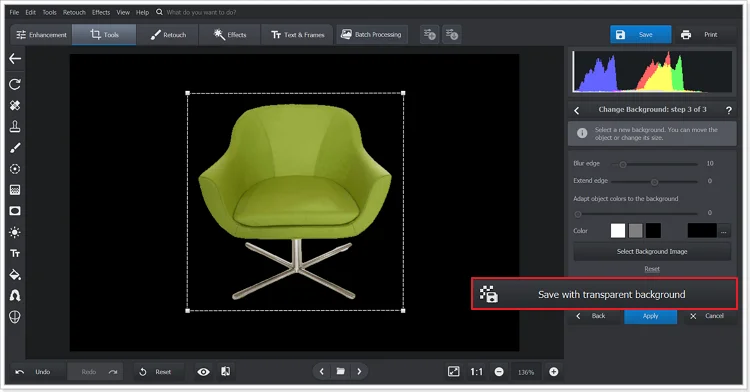
Task: Click the search field 'What do you want to do?'
Action: tap(201, 12)
